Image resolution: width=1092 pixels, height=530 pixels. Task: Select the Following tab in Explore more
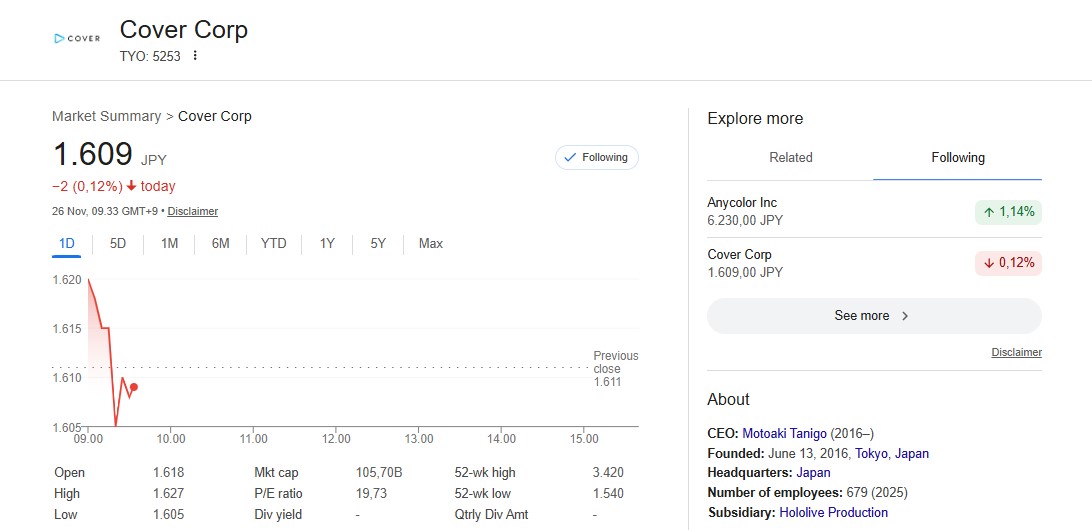958,157
